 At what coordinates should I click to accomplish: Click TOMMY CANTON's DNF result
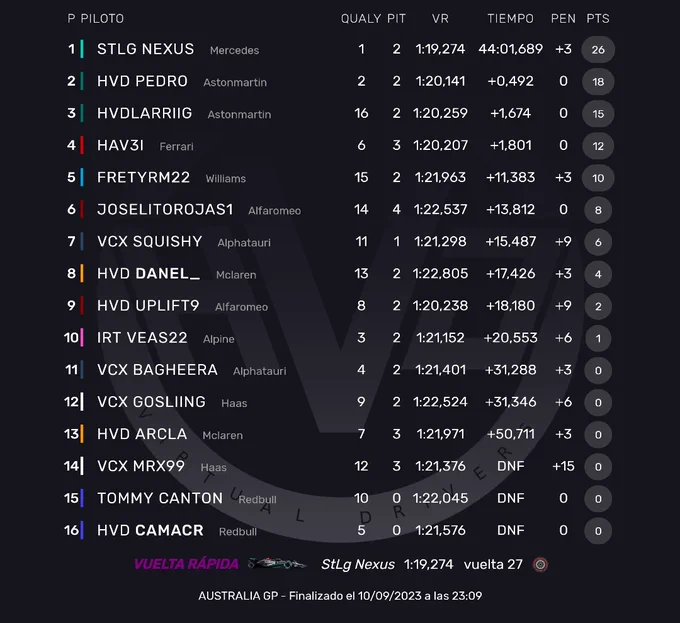pyautogui.click(x=510, y=498)
